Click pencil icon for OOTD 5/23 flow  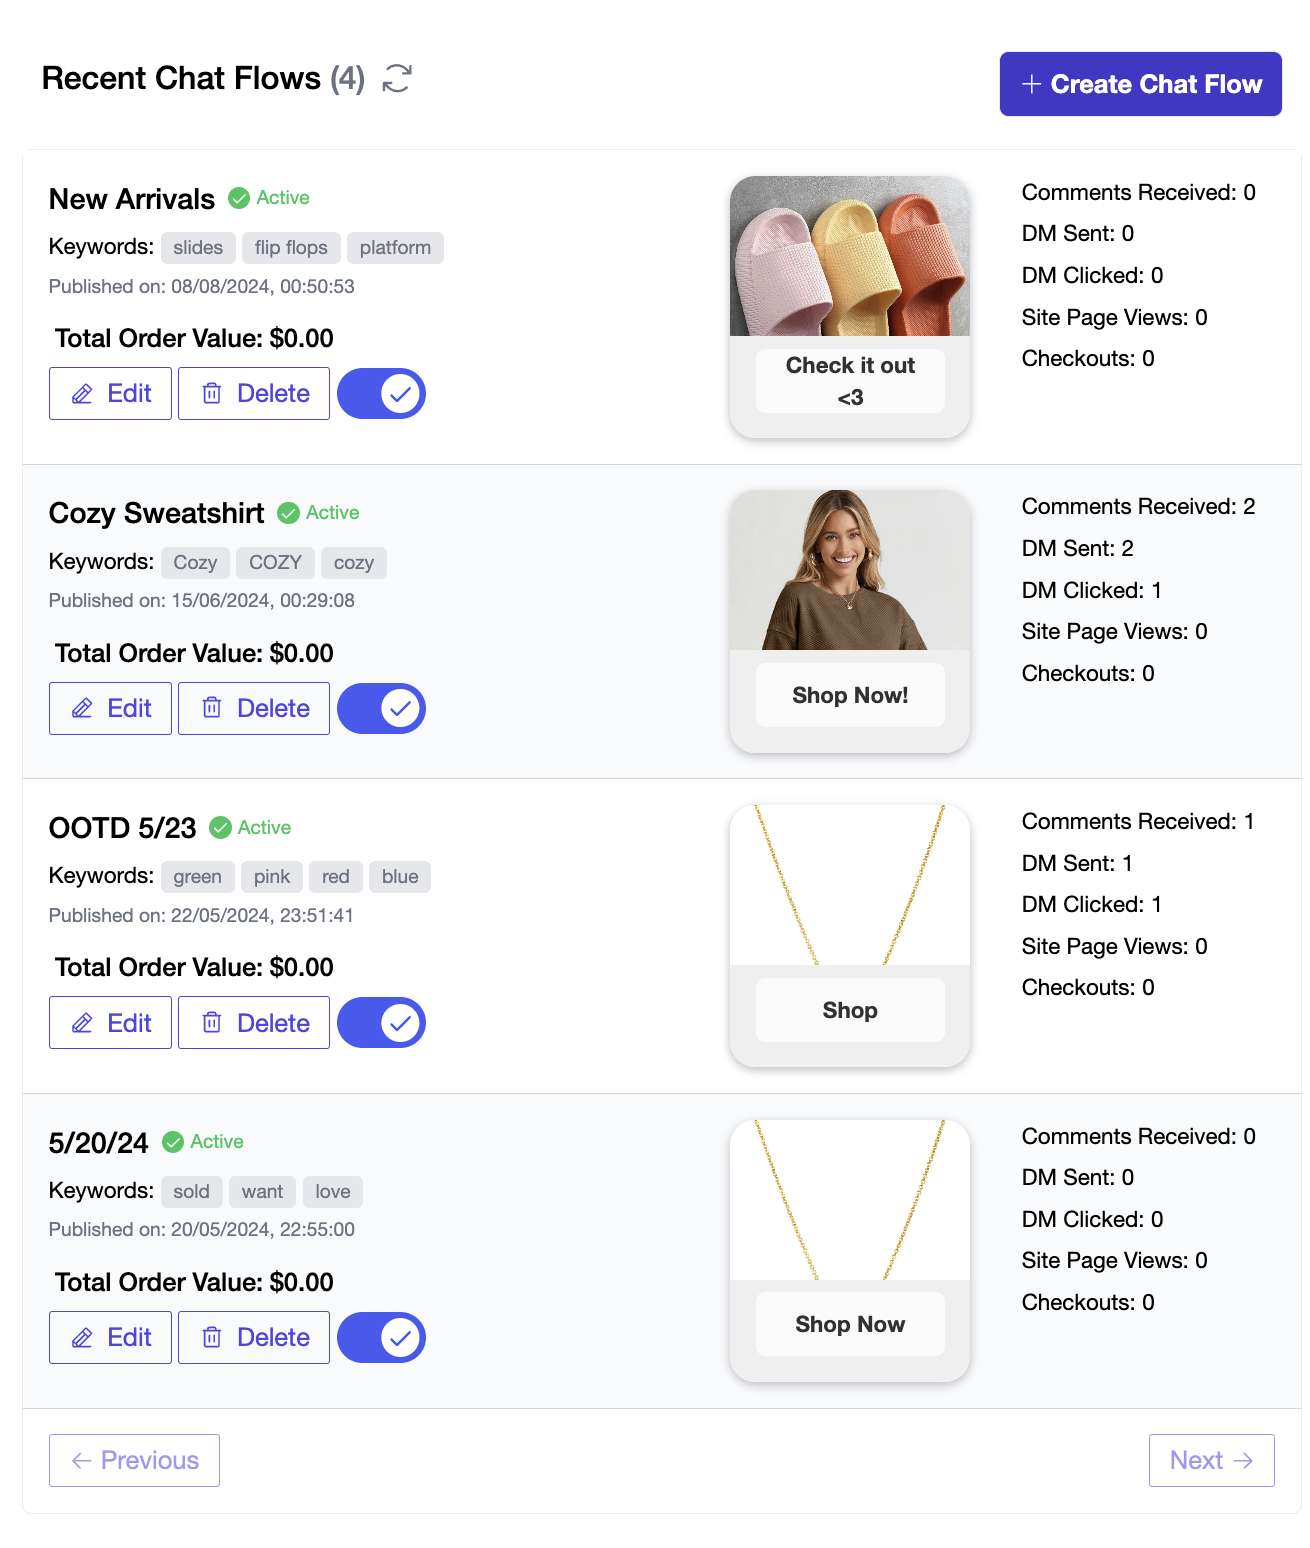point(82,1023)
